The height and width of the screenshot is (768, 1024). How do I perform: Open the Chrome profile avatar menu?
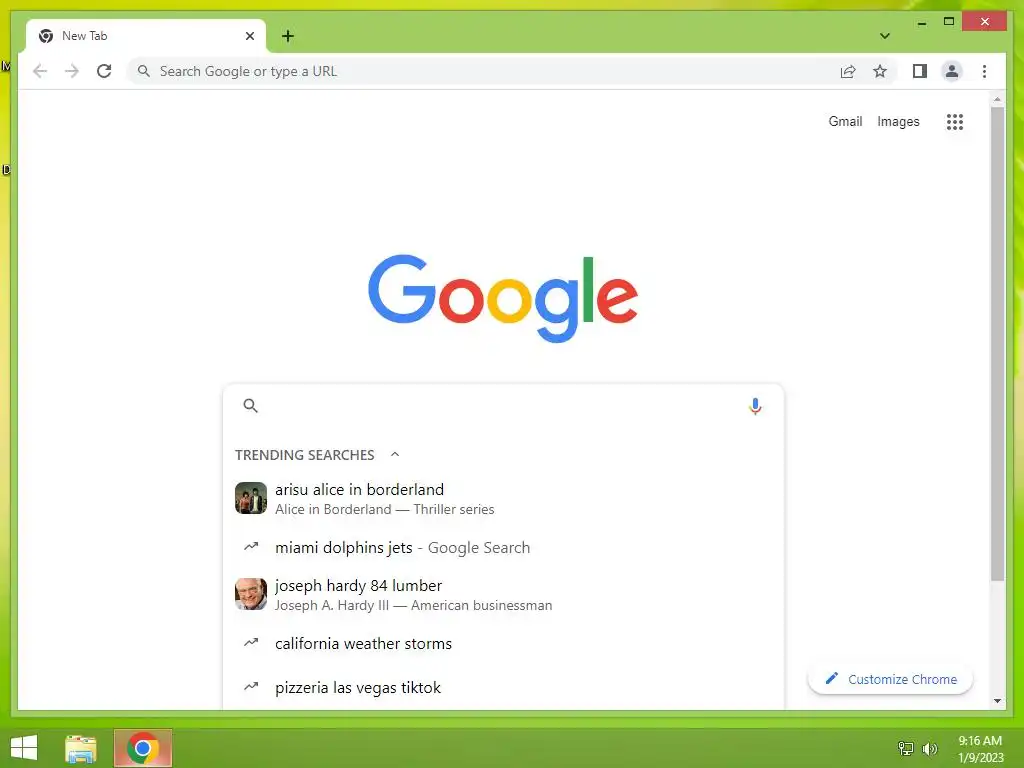(x=952, y=71)
